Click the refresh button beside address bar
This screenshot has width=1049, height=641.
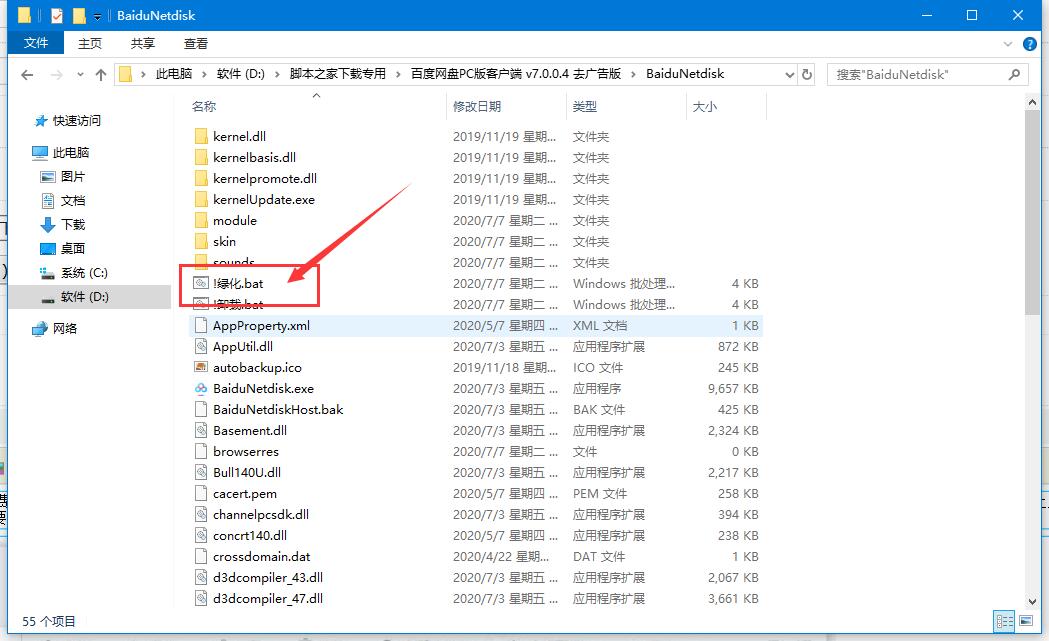coord(807,74)
